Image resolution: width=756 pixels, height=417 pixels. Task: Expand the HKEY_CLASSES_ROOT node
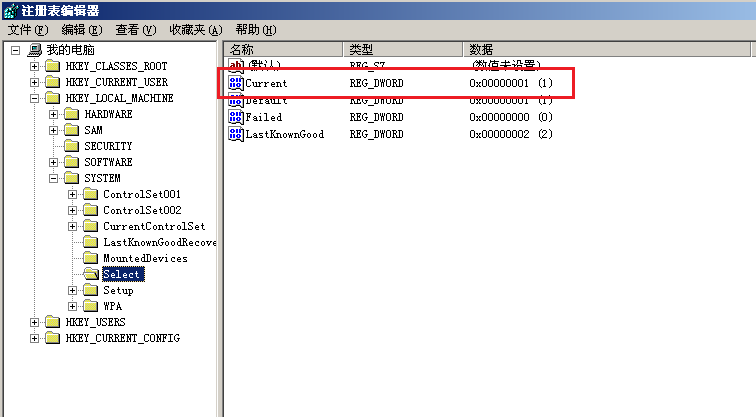point(34,66)
